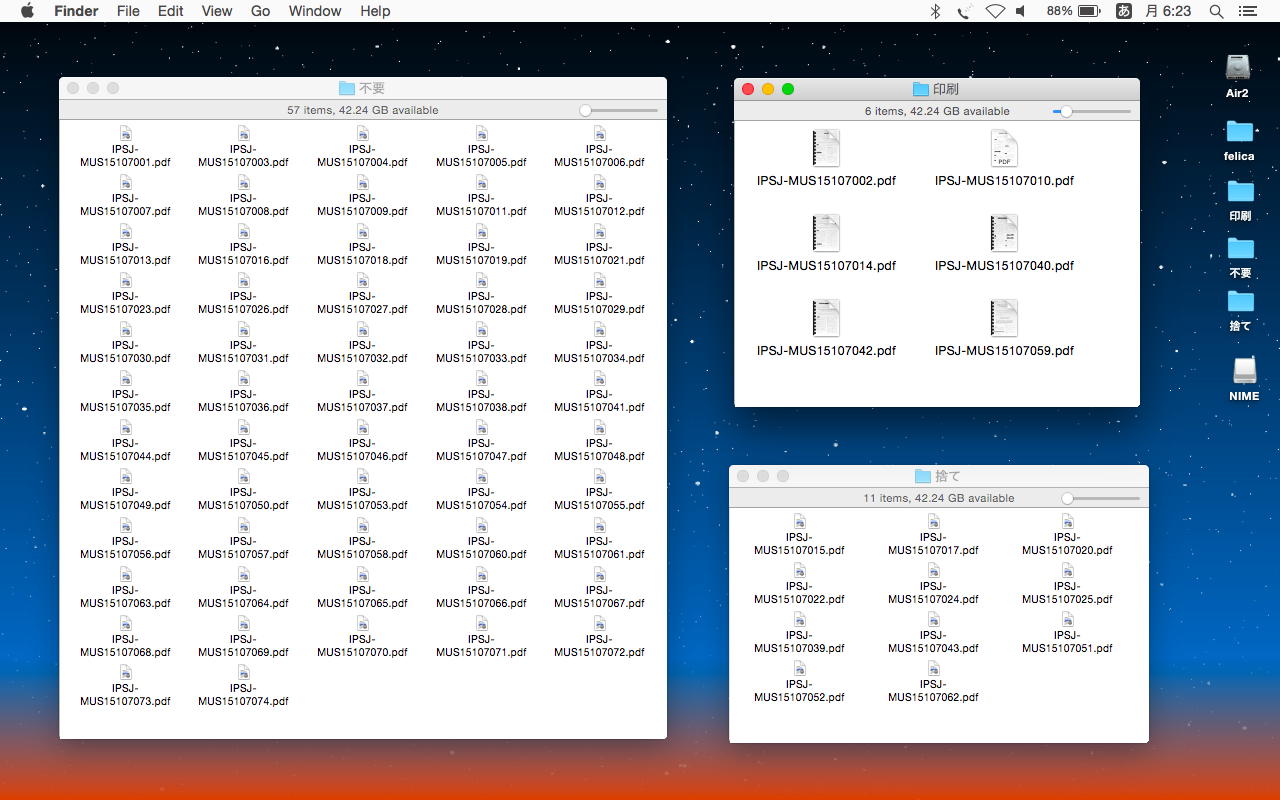Viewport: 1280px width, 800px height.
Task: Select IPSJ-MUS15107015.pdf in 捨て window
Action: tap(799, 522)
